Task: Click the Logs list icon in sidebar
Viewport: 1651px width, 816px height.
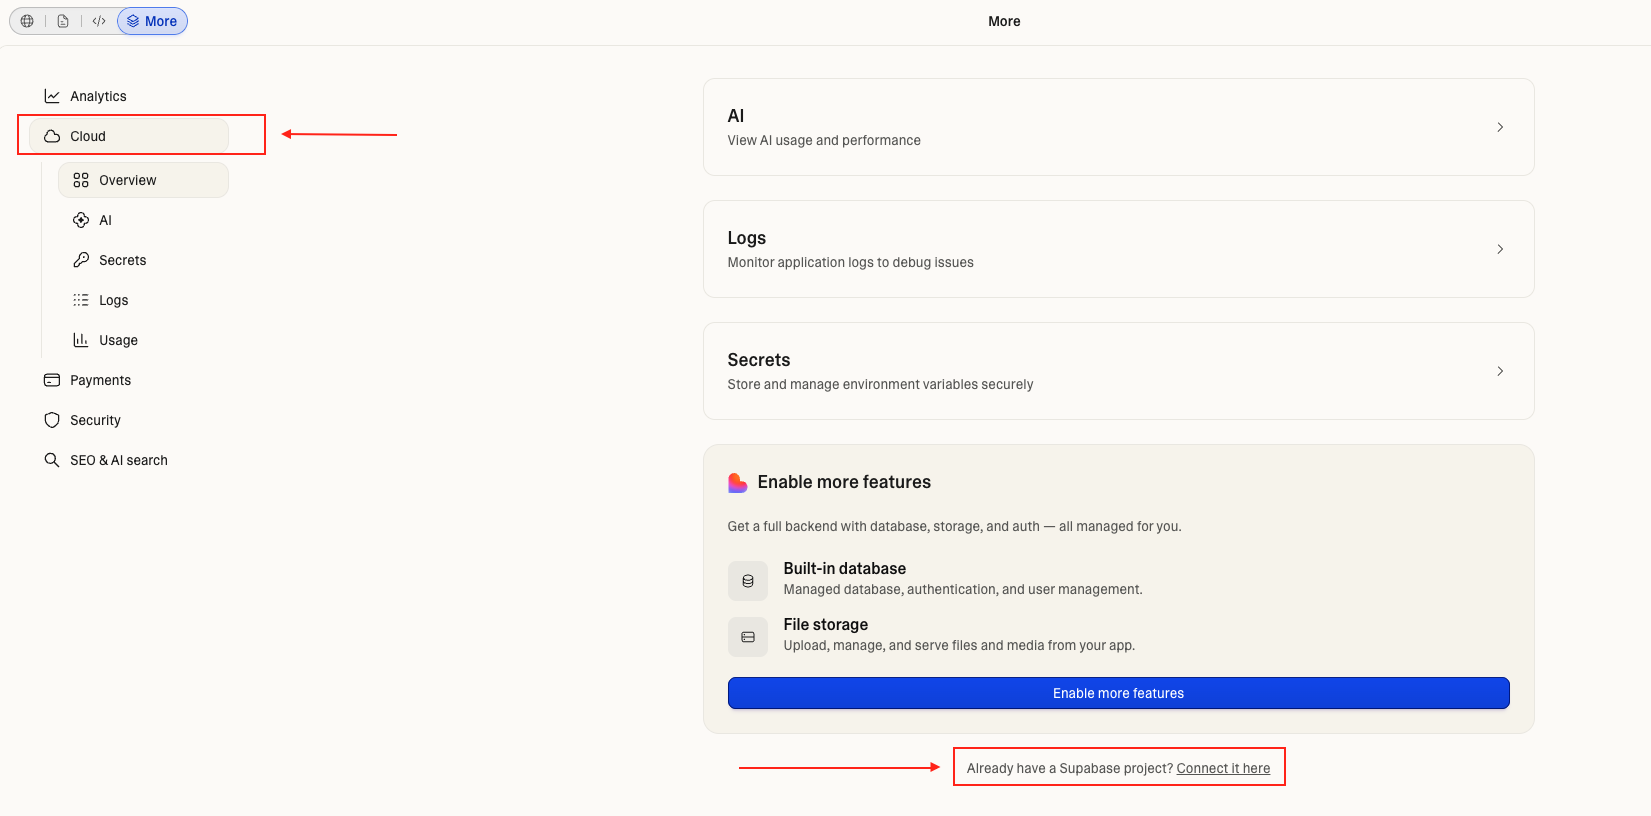Action: pos(81,300)
